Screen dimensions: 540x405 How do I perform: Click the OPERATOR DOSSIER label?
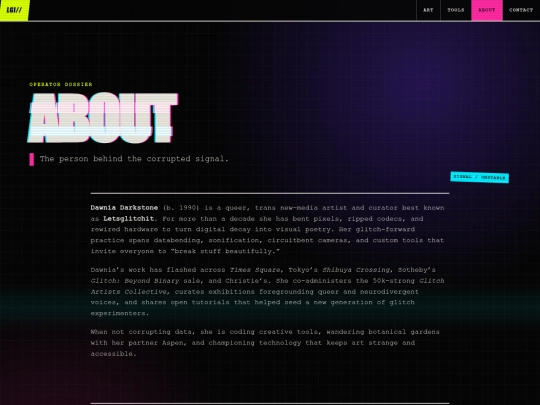pos(61,84)
